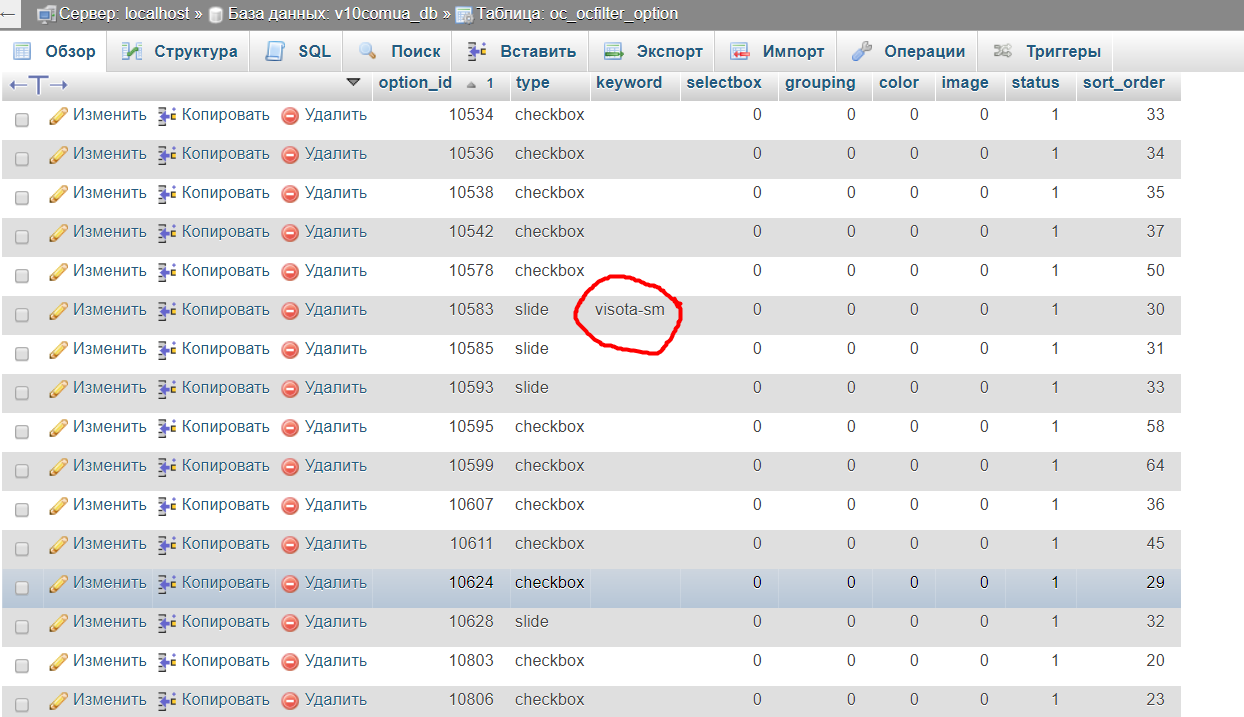The width and height of the screenshot is (1244, 717).
Task: Open the Импорт tab
Action: coord(777,51)
